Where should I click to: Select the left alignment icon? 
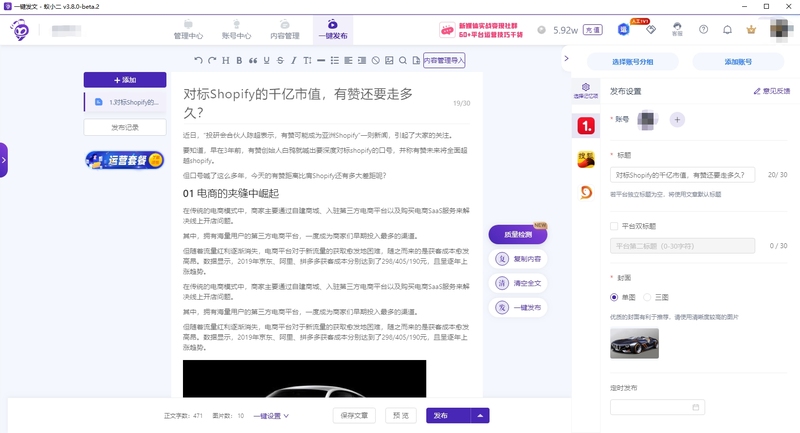348,60
